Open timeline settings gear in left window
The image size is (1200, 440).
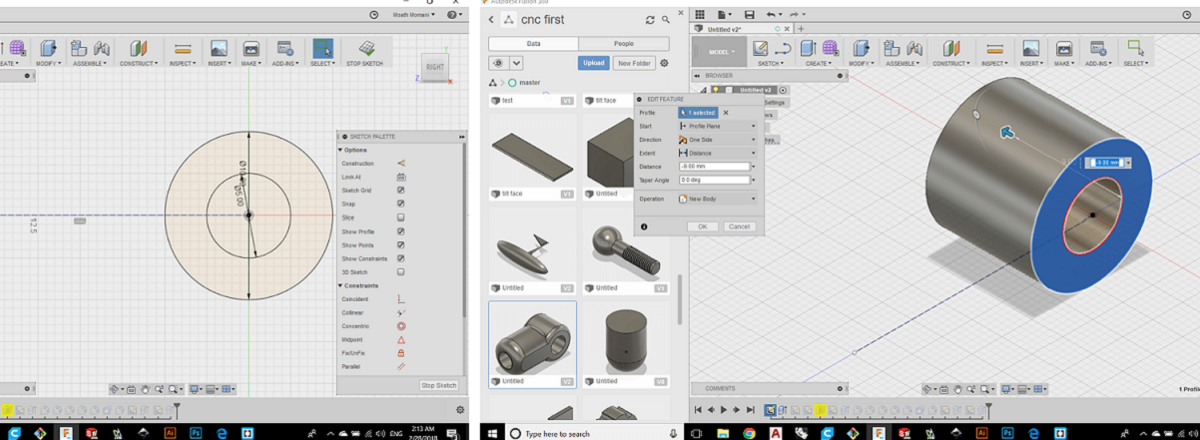point(460,409)
